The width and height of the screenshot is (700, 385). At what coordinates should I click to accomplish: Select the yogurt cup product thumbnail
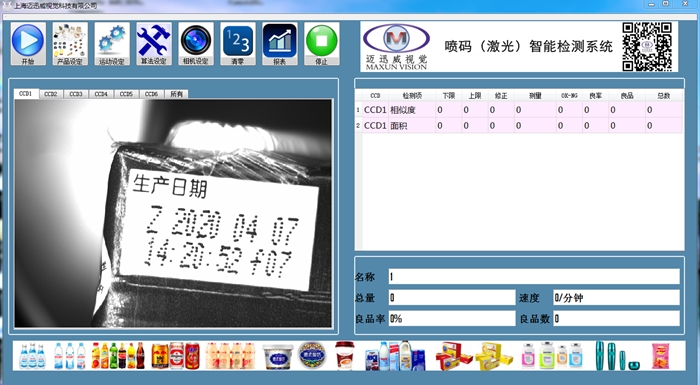click(278, 356)
